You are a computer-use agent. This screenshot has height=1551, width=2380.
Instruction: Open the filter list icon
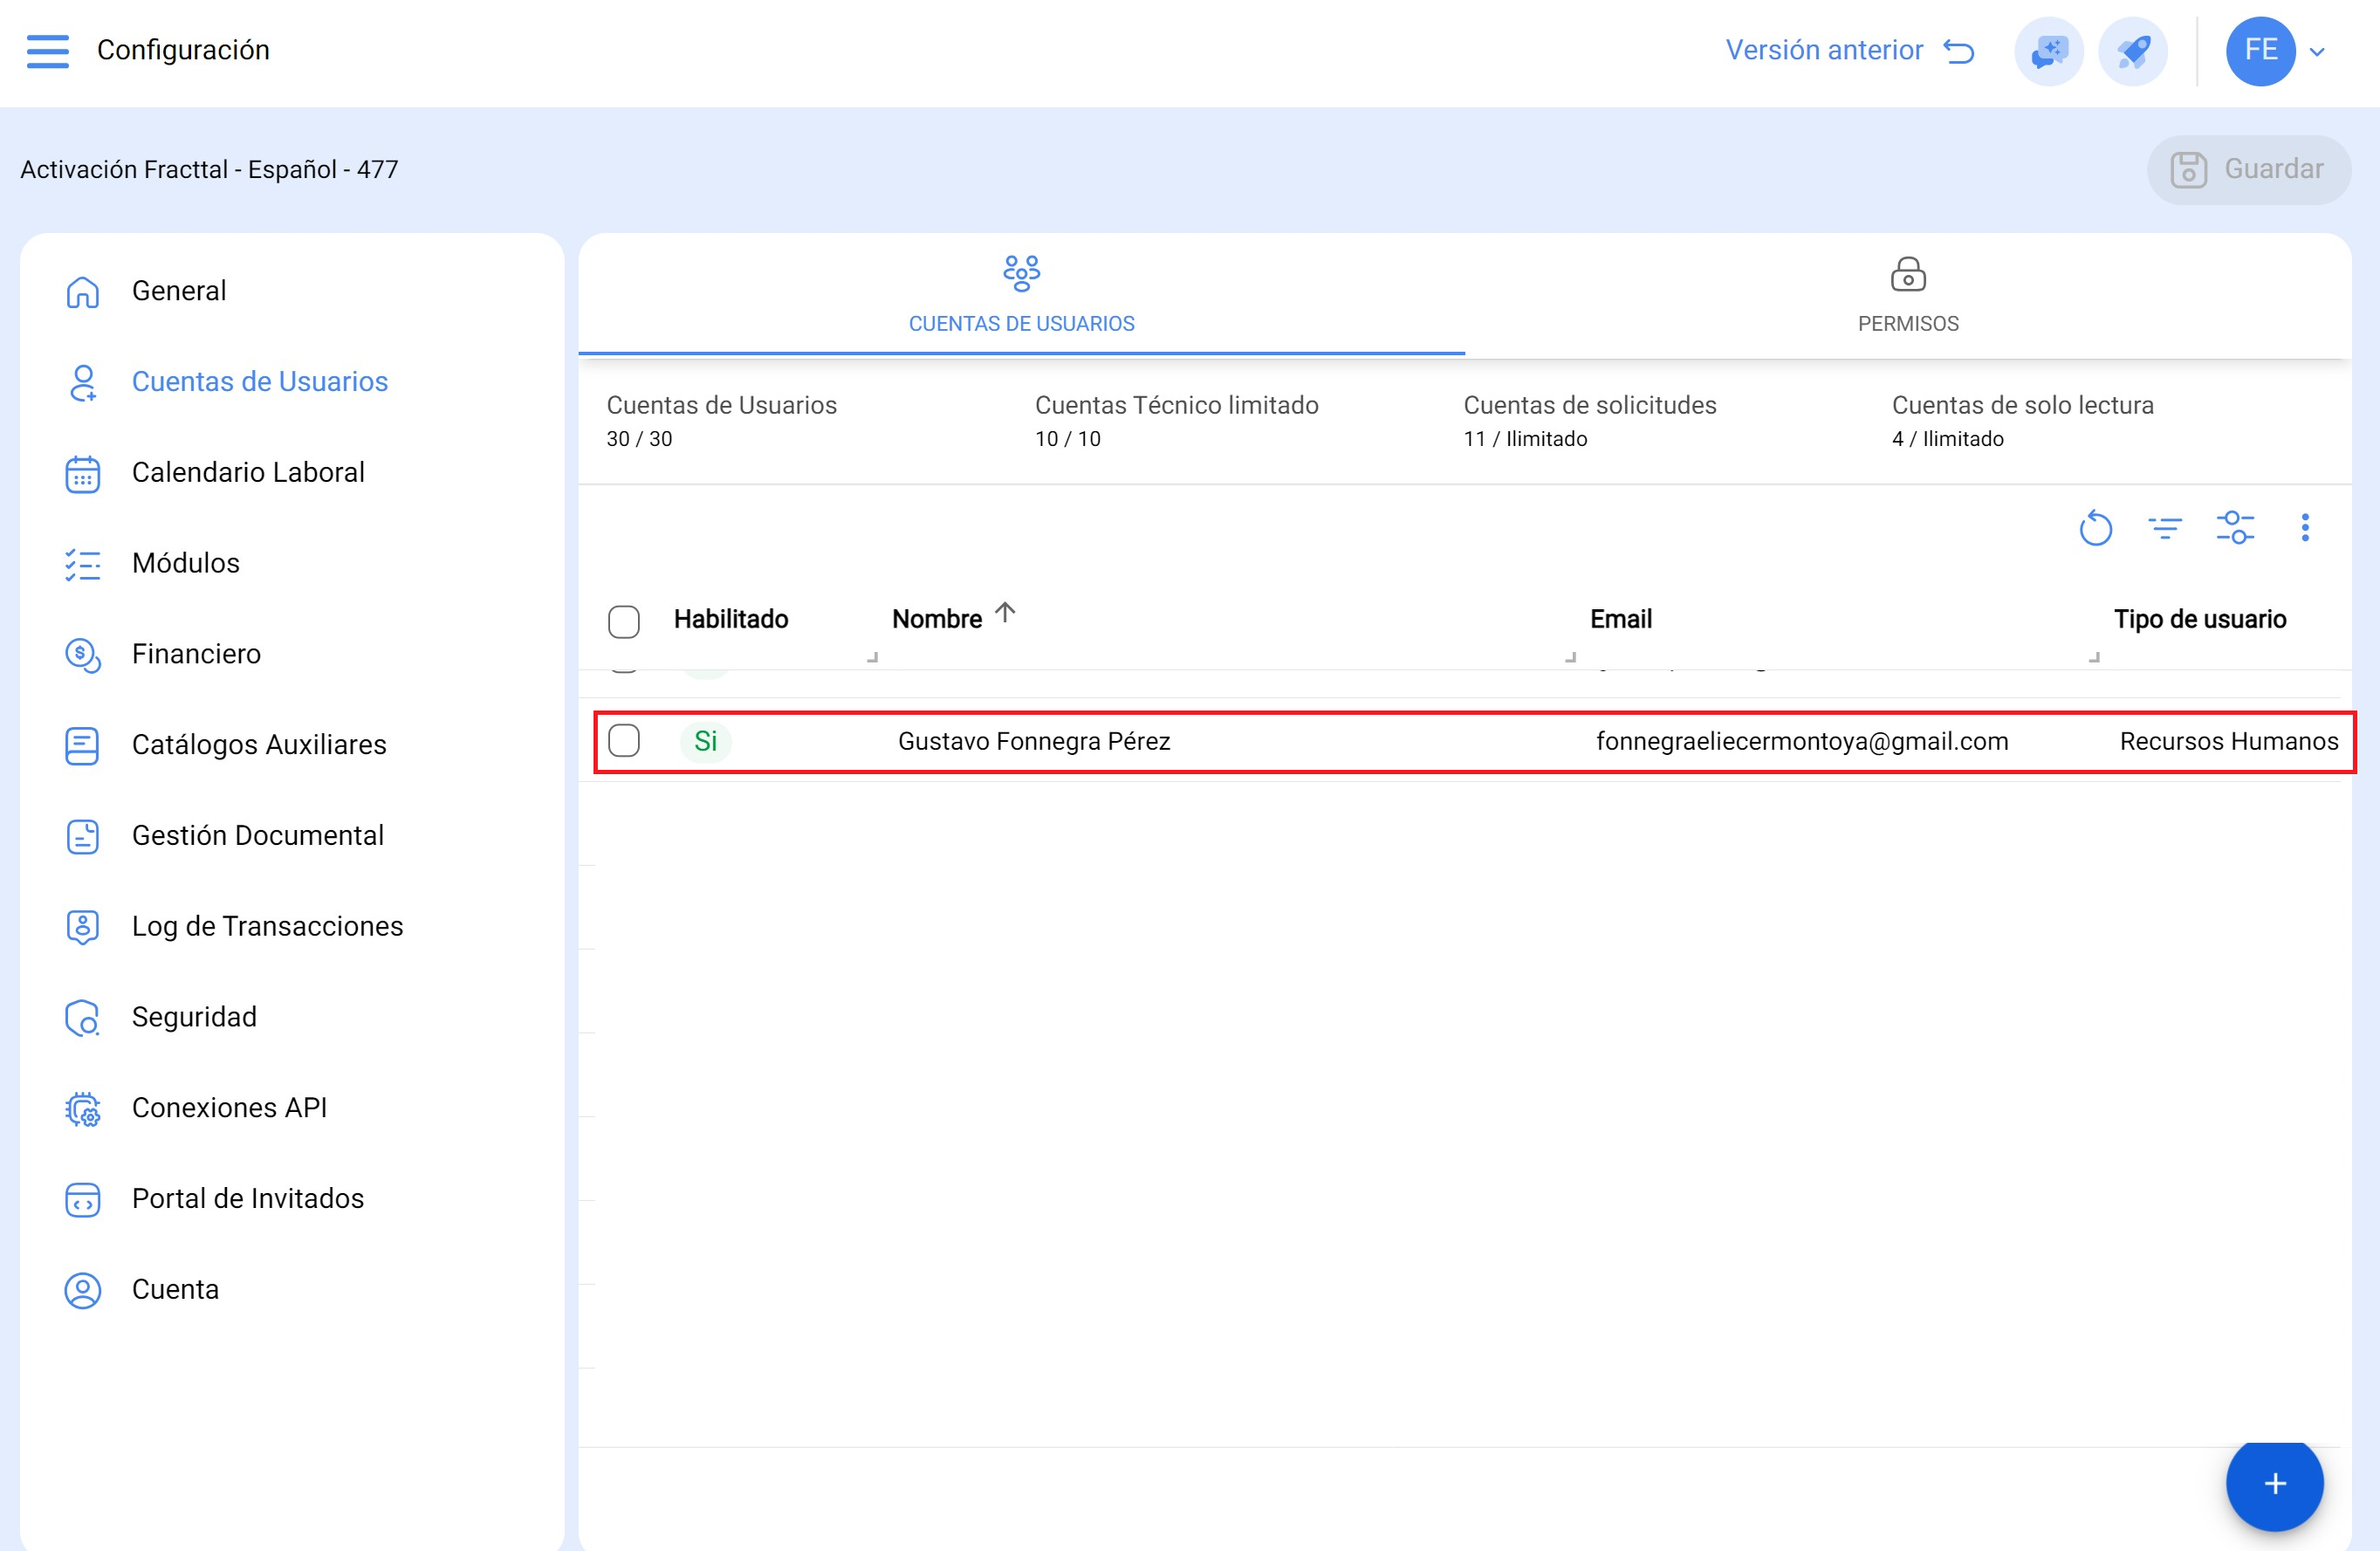tap(2165, 528)
